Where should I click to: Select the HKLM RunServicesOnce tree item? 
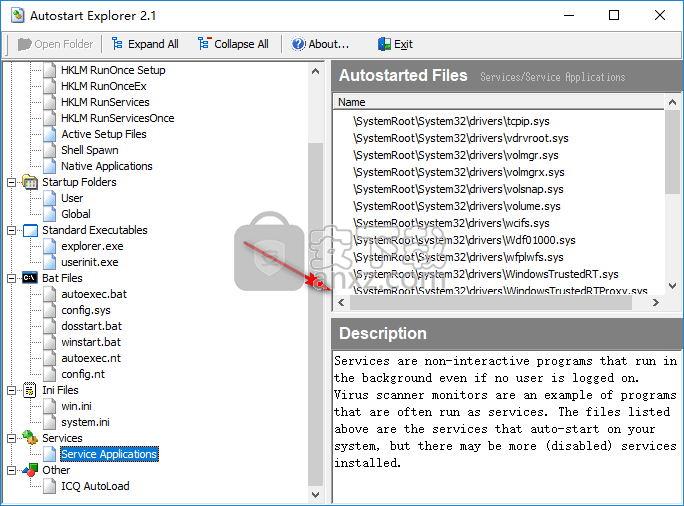coord(117,118)
